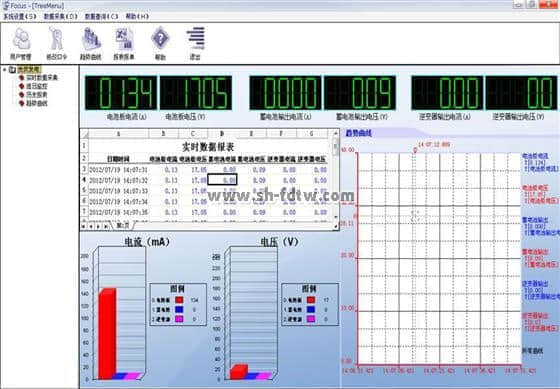This screenshot has height=389, width=560.
Task: Select the sheet tab below the data table
Action: [122, 226]
